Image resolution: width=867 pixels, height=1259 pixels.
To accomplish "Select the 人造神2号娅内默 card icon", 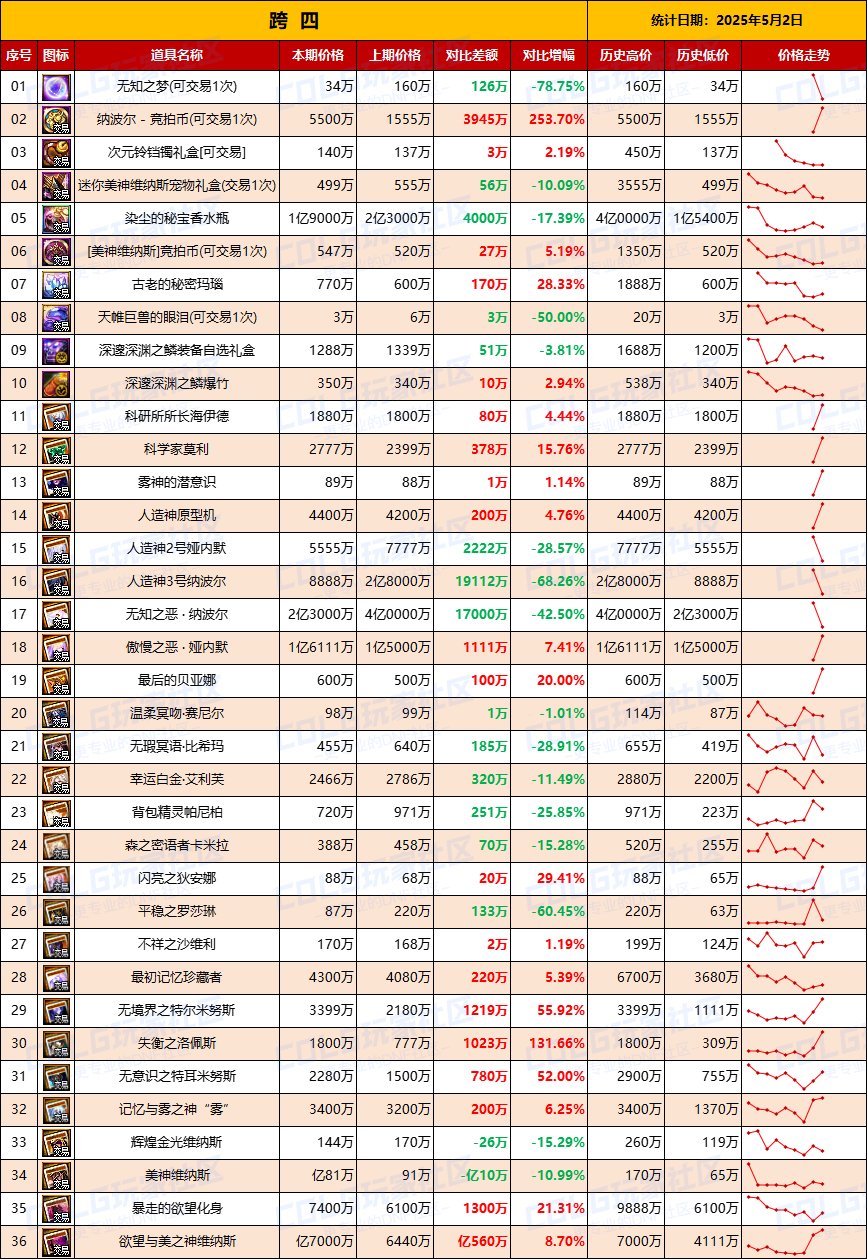I will pyautogui.click(x=56, y=548).
